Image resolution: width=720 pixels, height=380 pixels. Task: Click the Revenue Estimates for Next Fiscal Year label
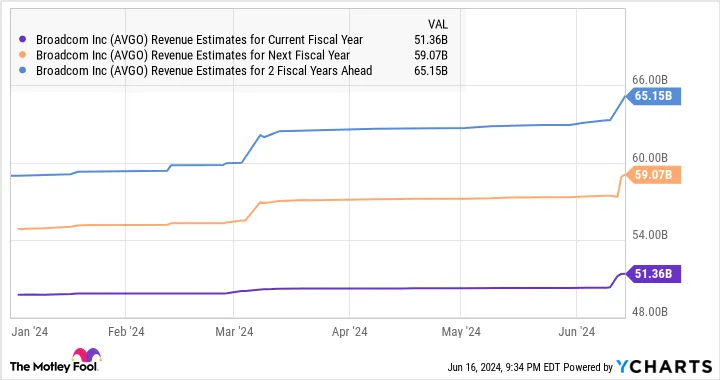pyautogui.click(x=193, y=56)
